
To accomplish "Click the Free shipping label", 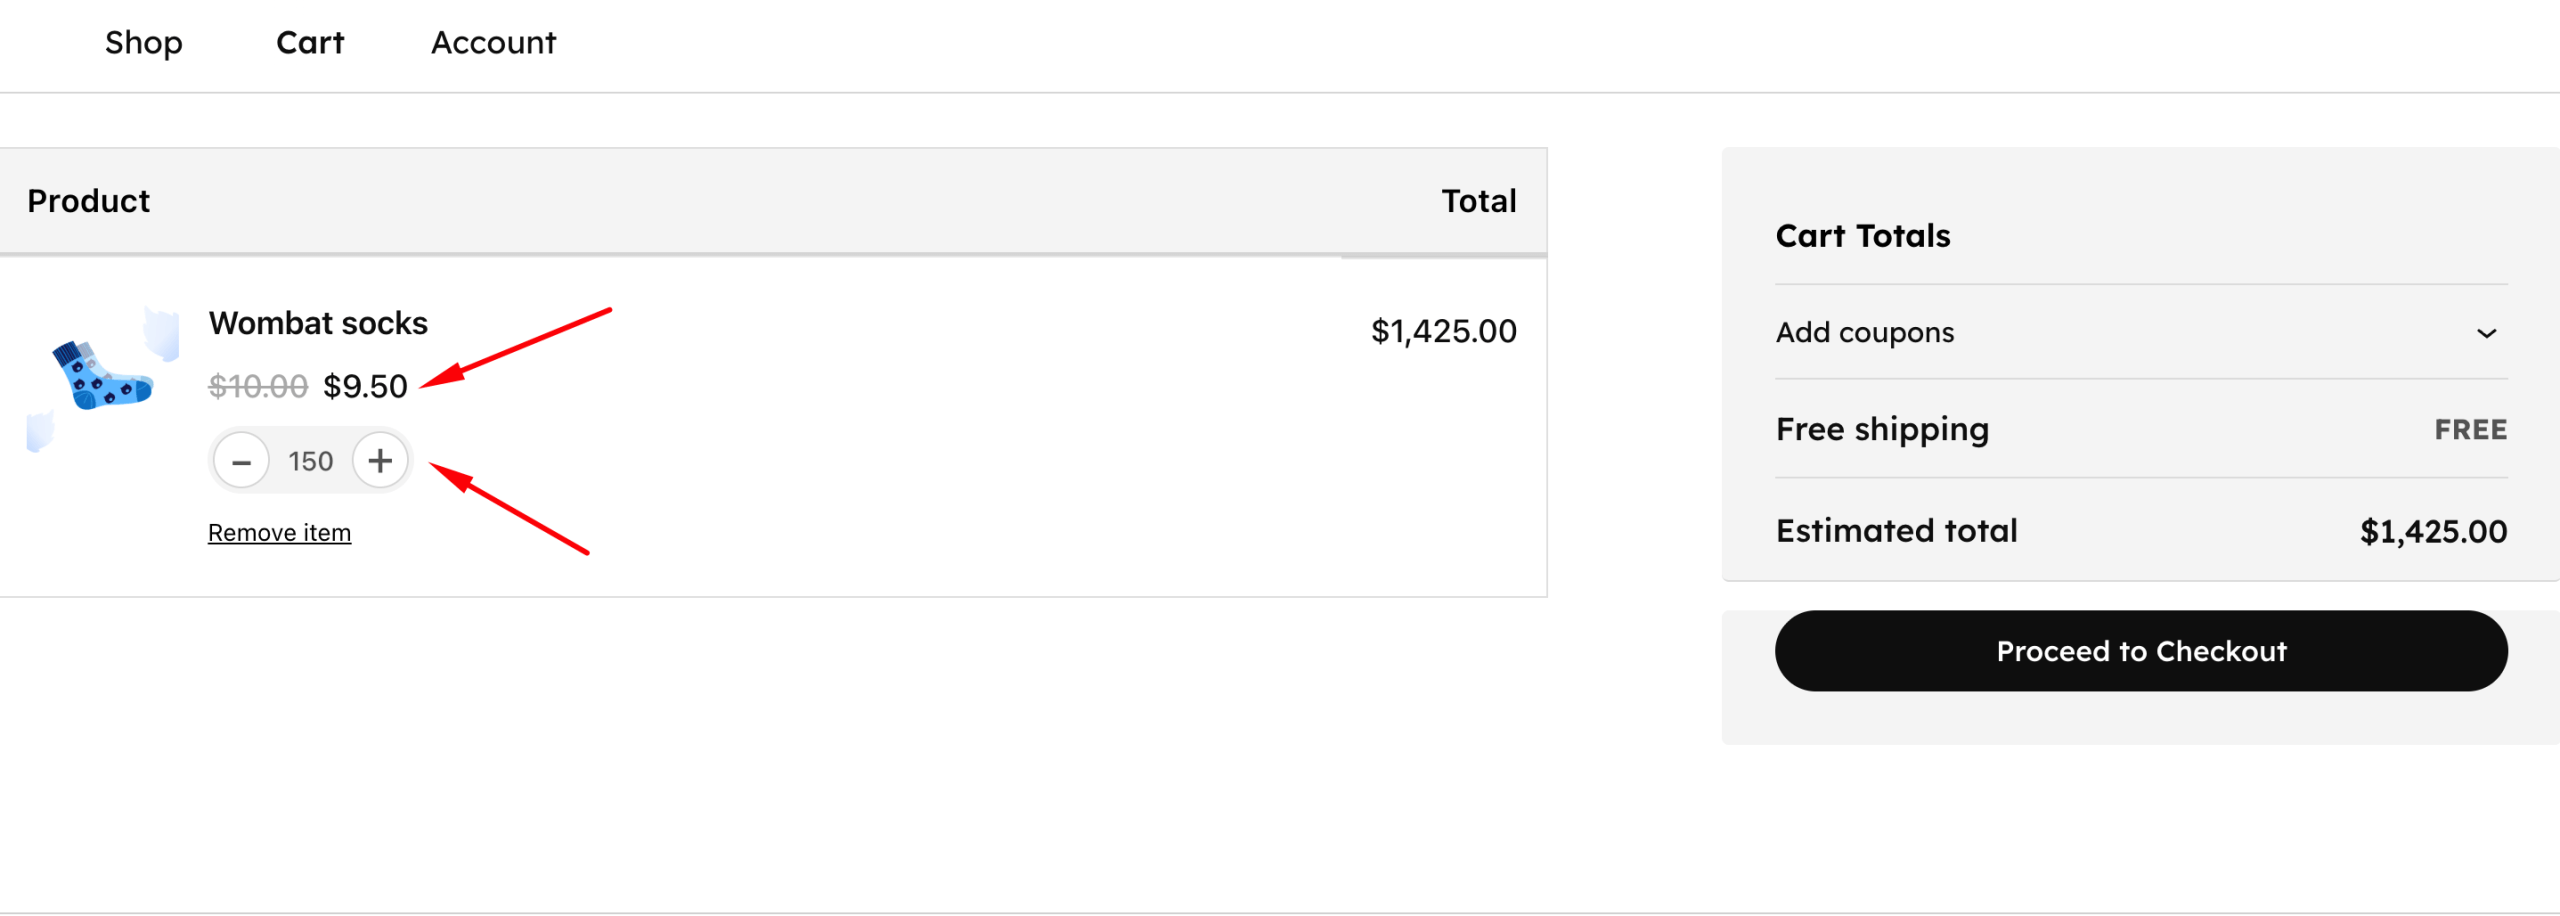I will (x=1882, y=430).
